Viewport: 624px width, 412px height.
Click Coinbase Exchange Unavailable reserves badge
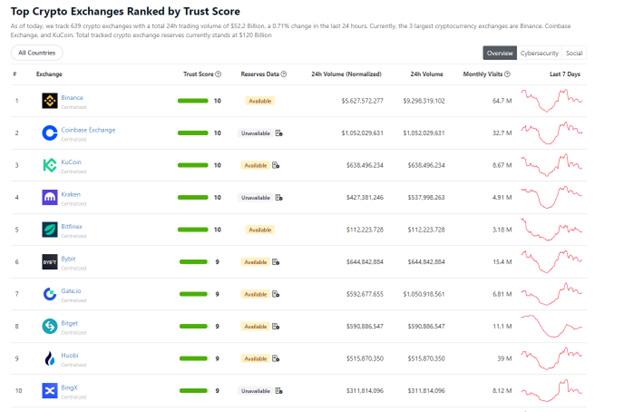click(255, 133)
